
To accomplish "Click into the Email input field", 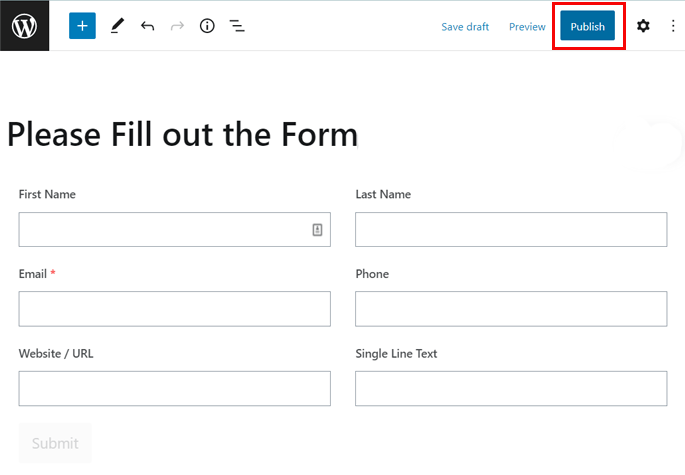I will pyautogui.click(x=174, y=308).
